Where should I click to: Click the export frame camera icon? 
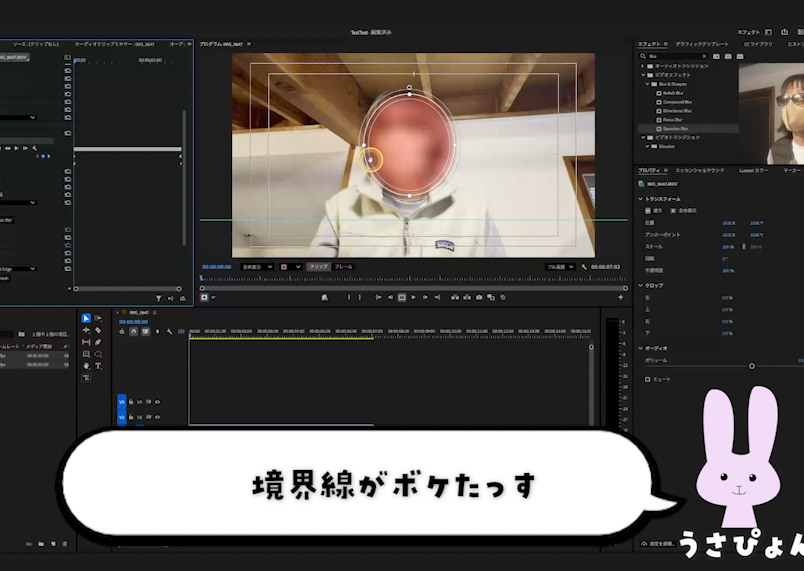pyautogui.click(x=479, y=297)
